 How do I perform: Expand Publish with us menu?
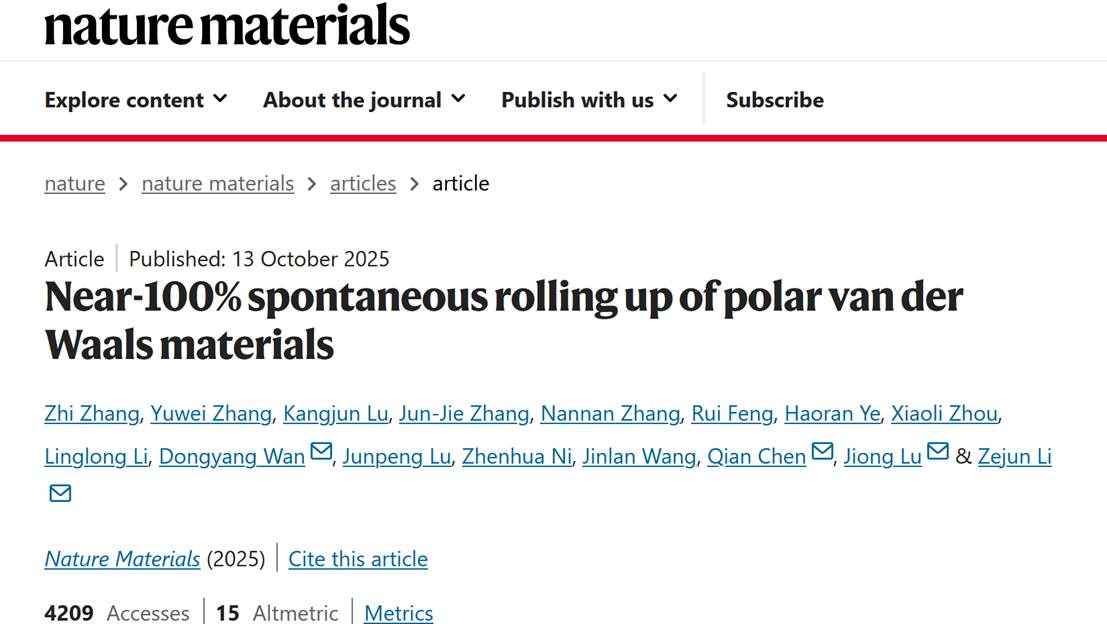589,100
